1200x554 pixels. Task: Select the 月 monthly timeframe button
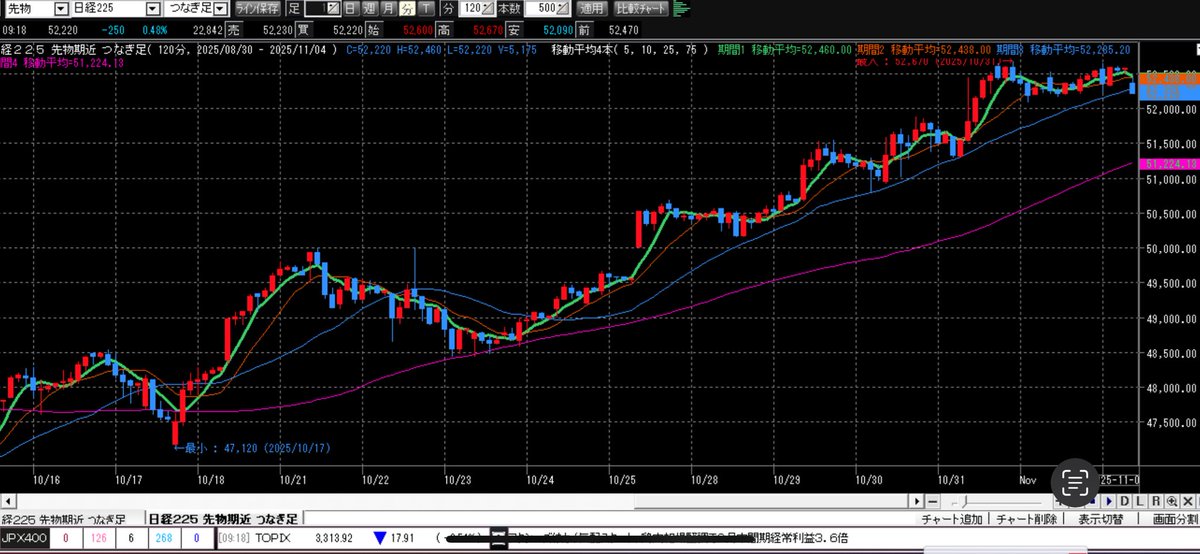(x=388, y=8)
